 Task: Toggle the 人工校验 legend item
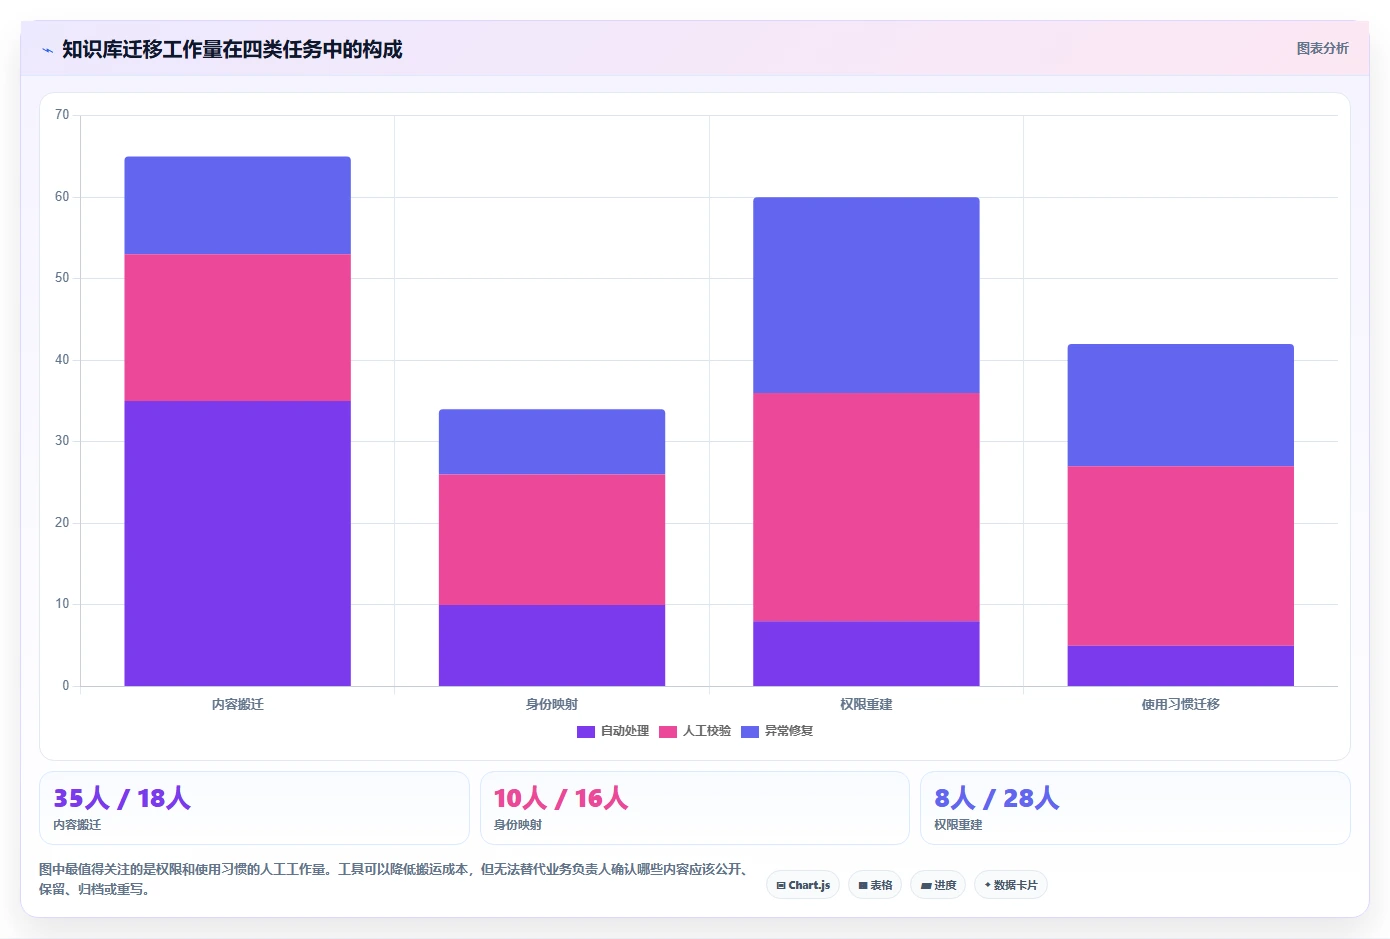[695, 731]
